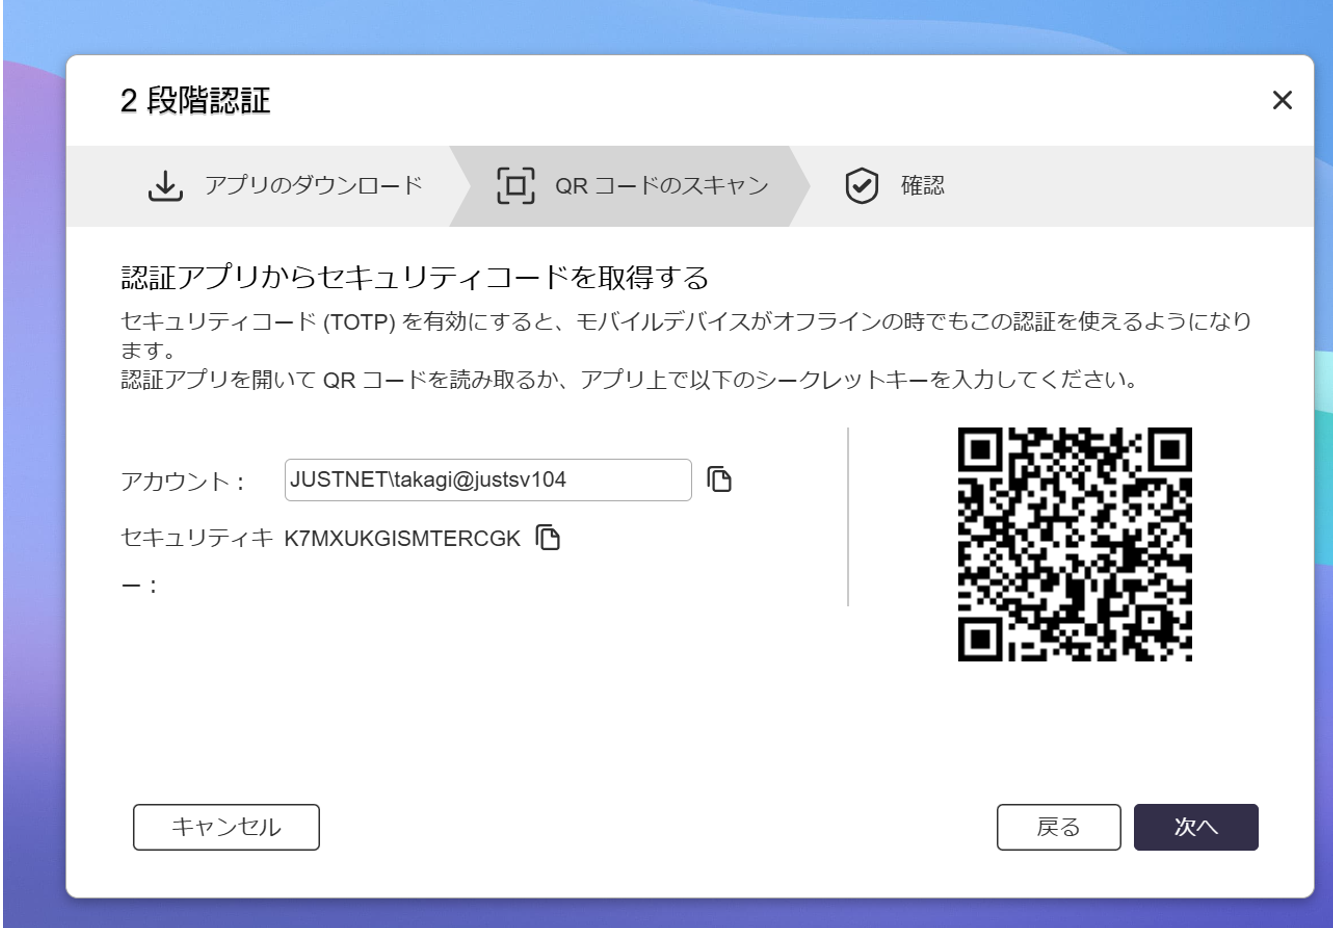Click the security key text K7MXUKGISMTERCGK
The height and width of the screenshot is (928, 1333).
(x=403, y=539)
